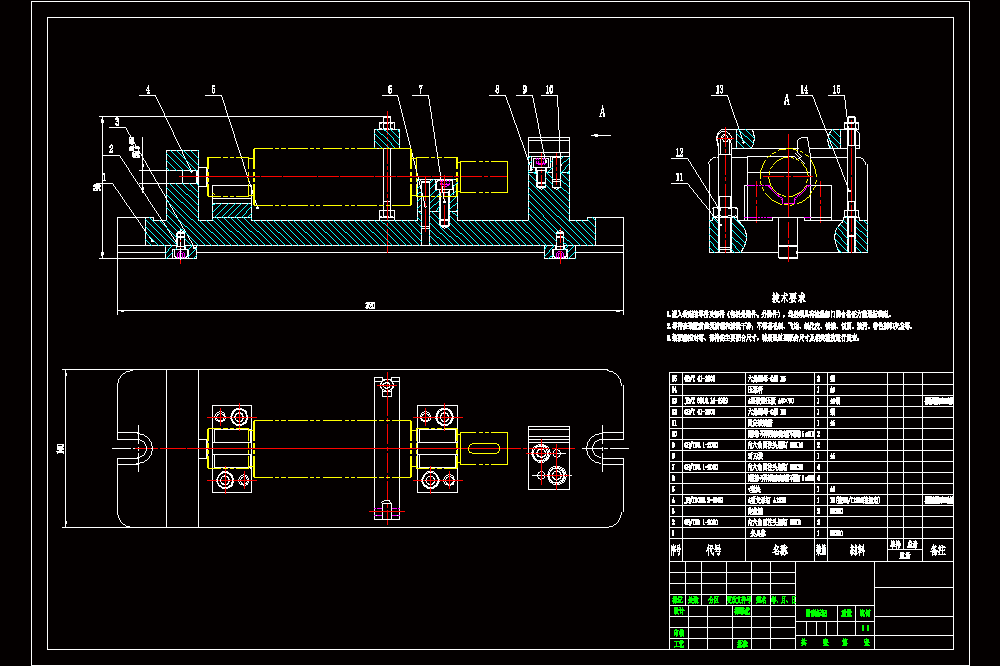Click the left U-shaped slot in plan view
The image size is (1000, 666).
(x=135, y=448)
